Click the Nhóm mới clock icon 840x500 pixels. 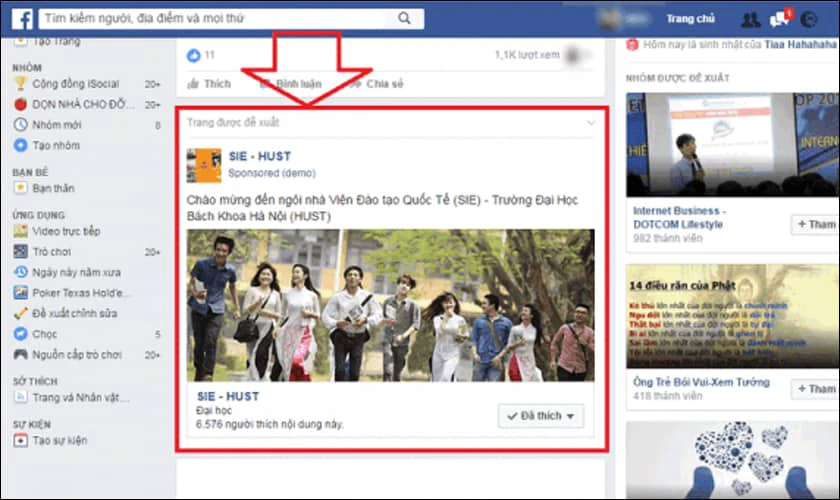pos(20,124)
